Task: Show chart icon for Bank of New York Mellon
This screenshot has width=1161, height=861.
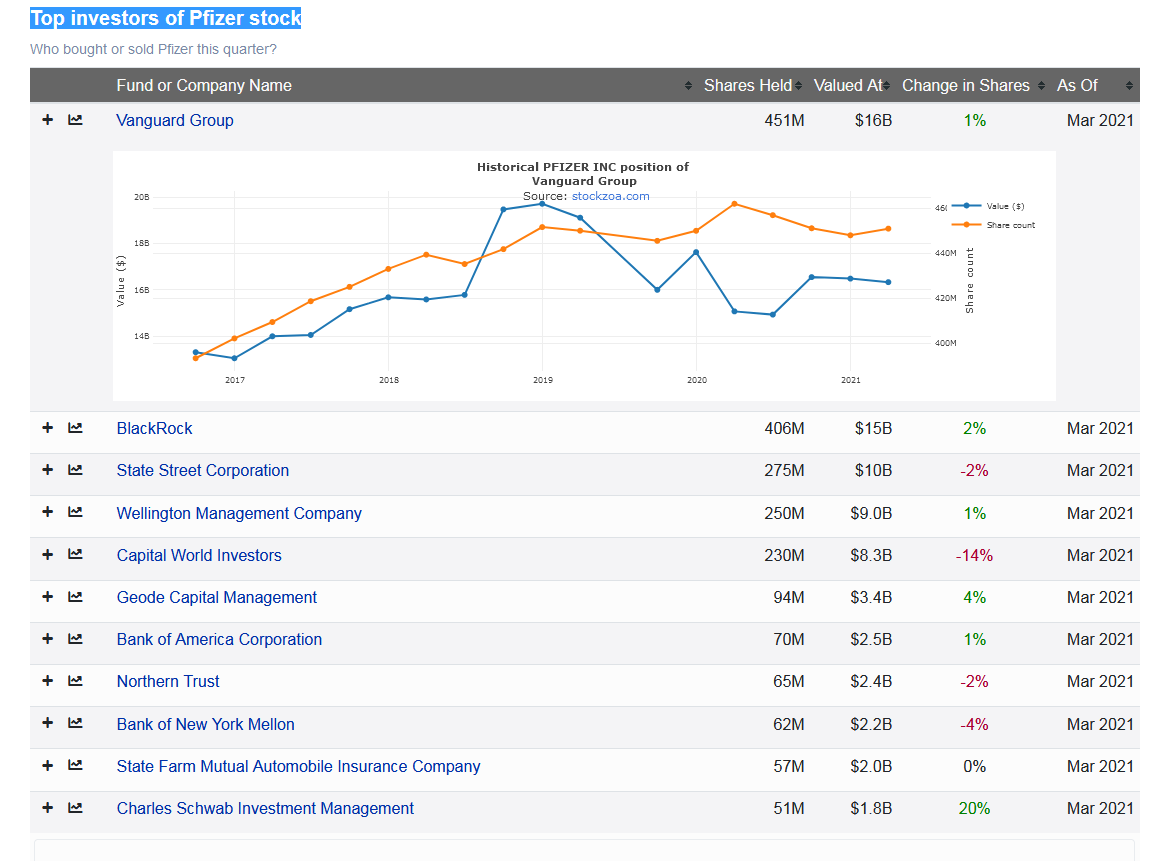Action: 75,723
